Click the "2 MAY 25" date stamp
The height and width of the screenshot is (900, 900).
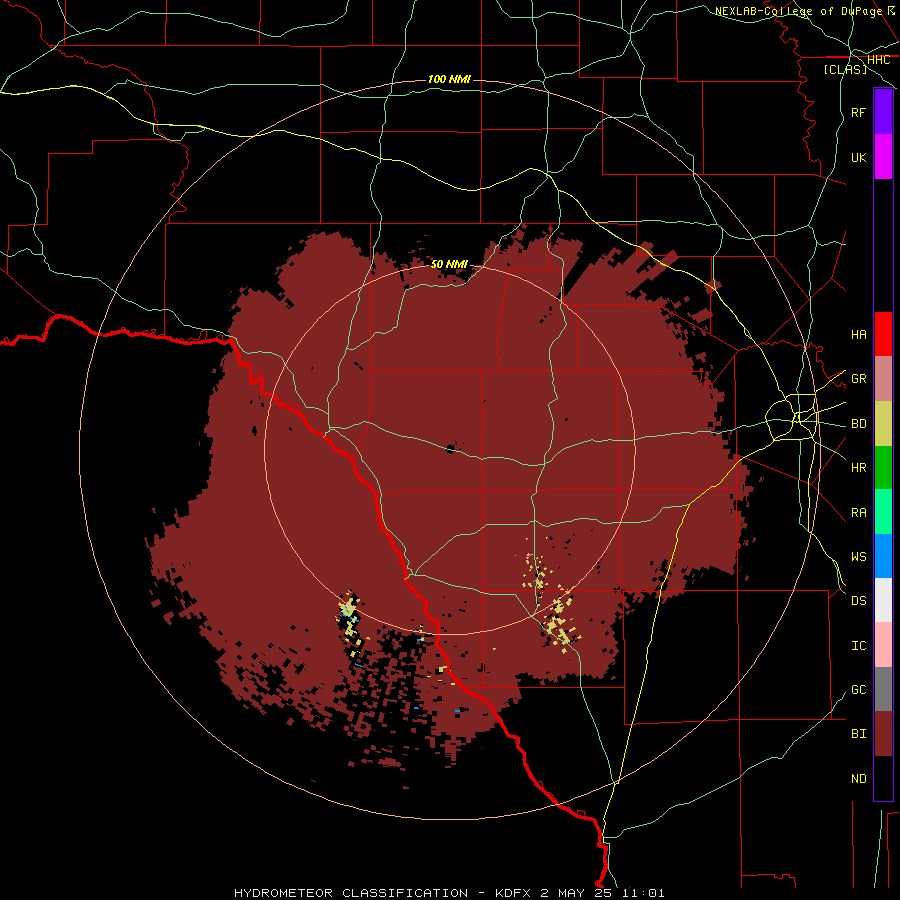pos(576,893)
